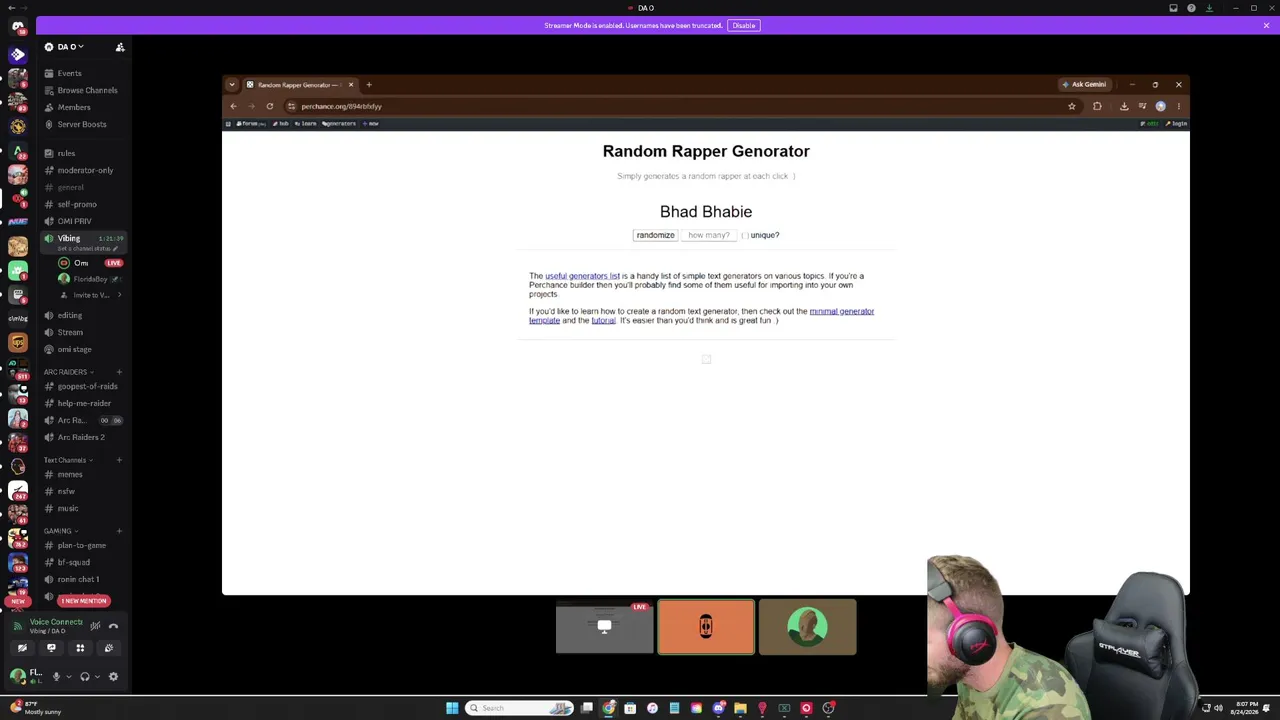Start an activity in voice panel
1280x720 pixels.
(x=80, y=648)
